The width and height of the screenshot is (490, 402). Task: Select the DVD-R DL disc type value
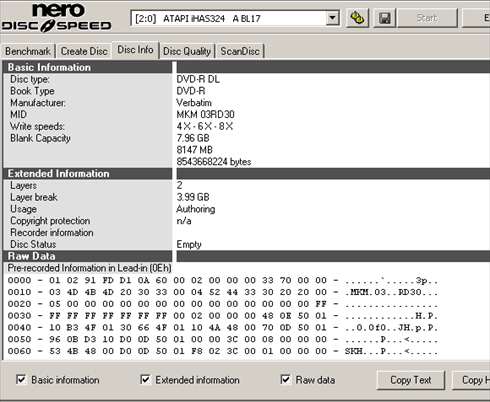click(x=198, y=79)
